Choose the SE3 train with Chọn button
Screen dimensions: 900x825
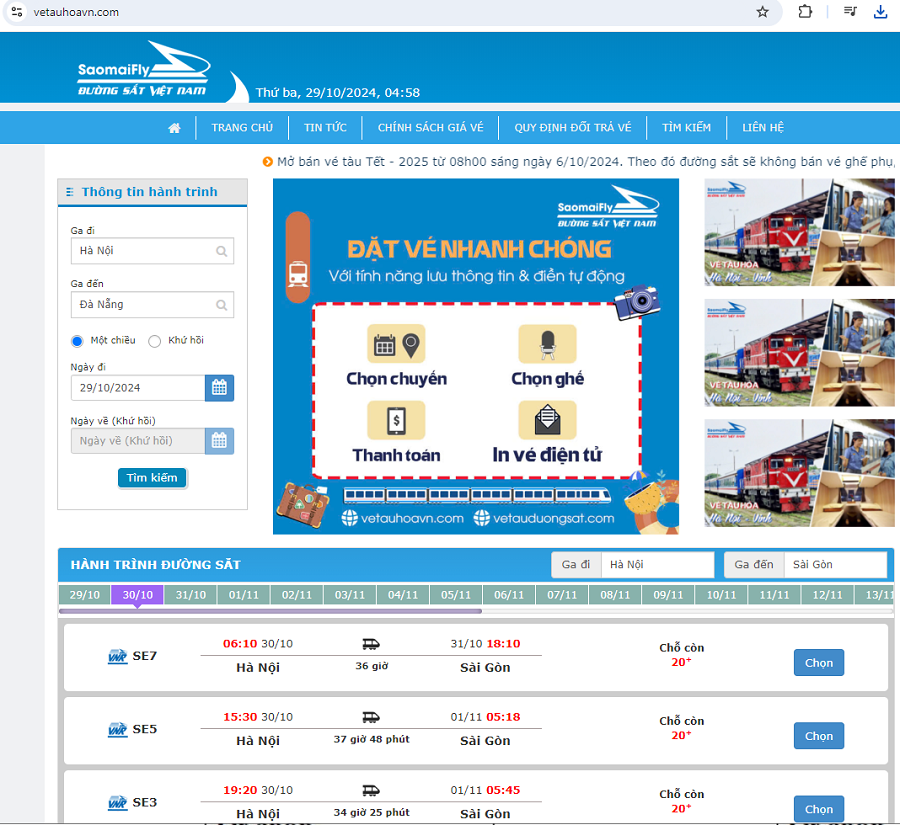[x=818, y=808]
